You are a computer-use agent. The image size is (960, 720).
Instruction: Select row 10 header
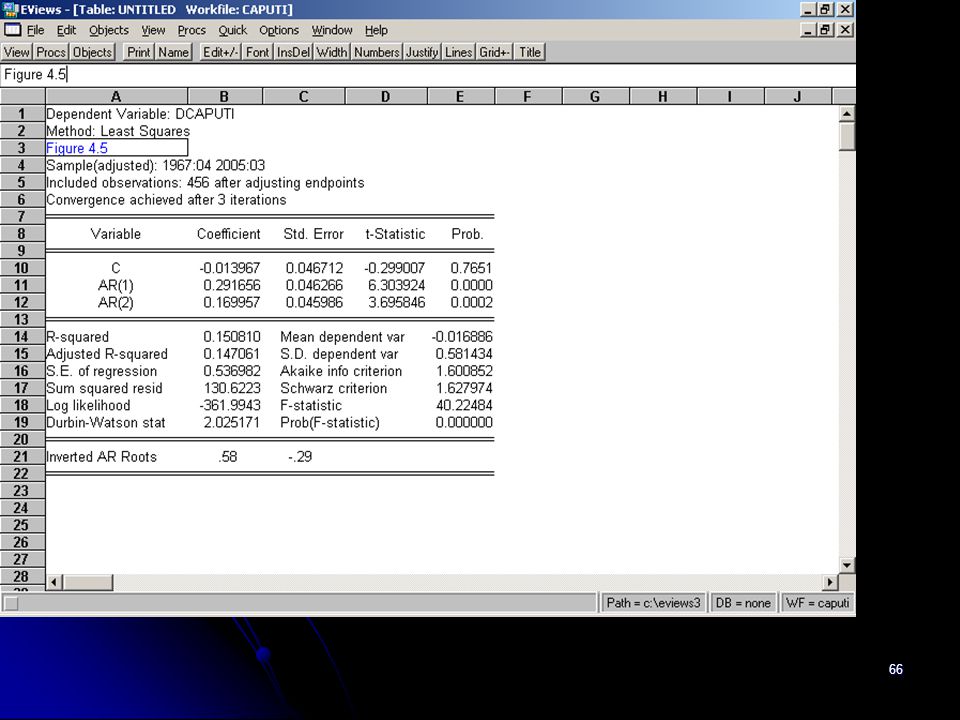click(x=22, y=268)
